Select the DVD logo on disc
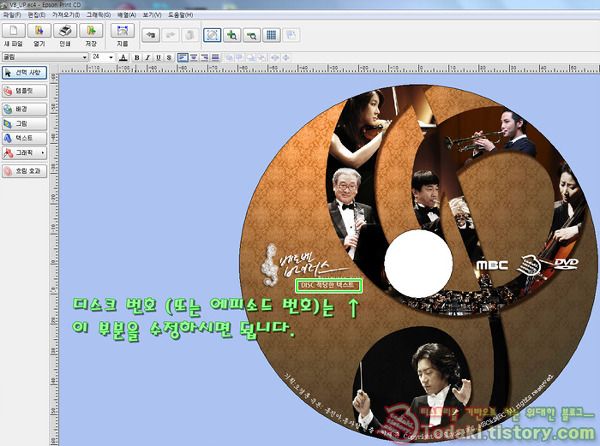Image resolution: width=600 pixels, height=446 pixels. pyautogui.click(x=566, y=264)
